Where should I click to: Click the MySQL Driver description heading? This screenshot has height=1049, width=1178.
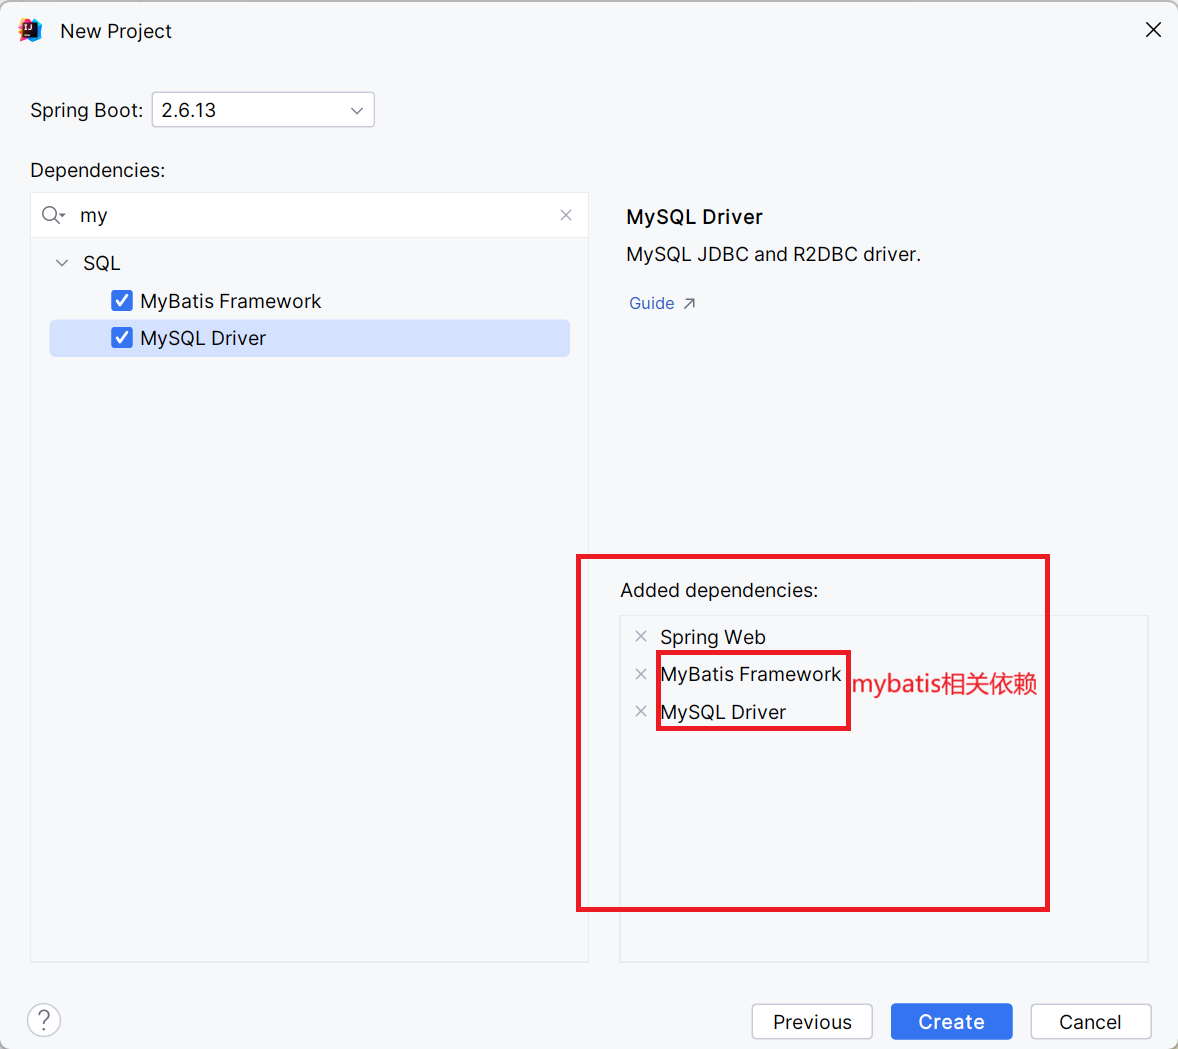click(694, 217)
